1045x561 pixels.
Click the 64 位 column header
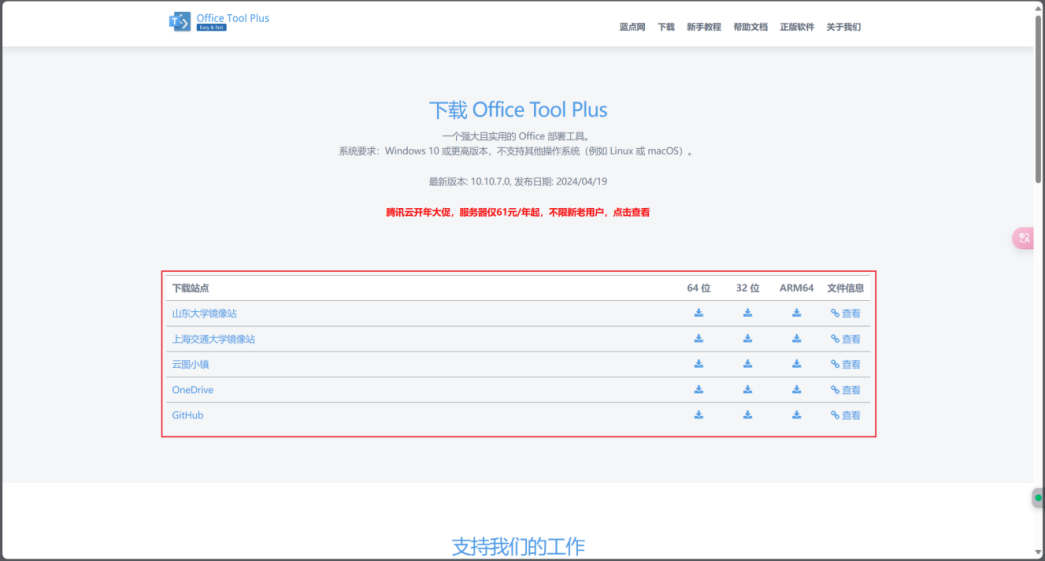(698, 288)
